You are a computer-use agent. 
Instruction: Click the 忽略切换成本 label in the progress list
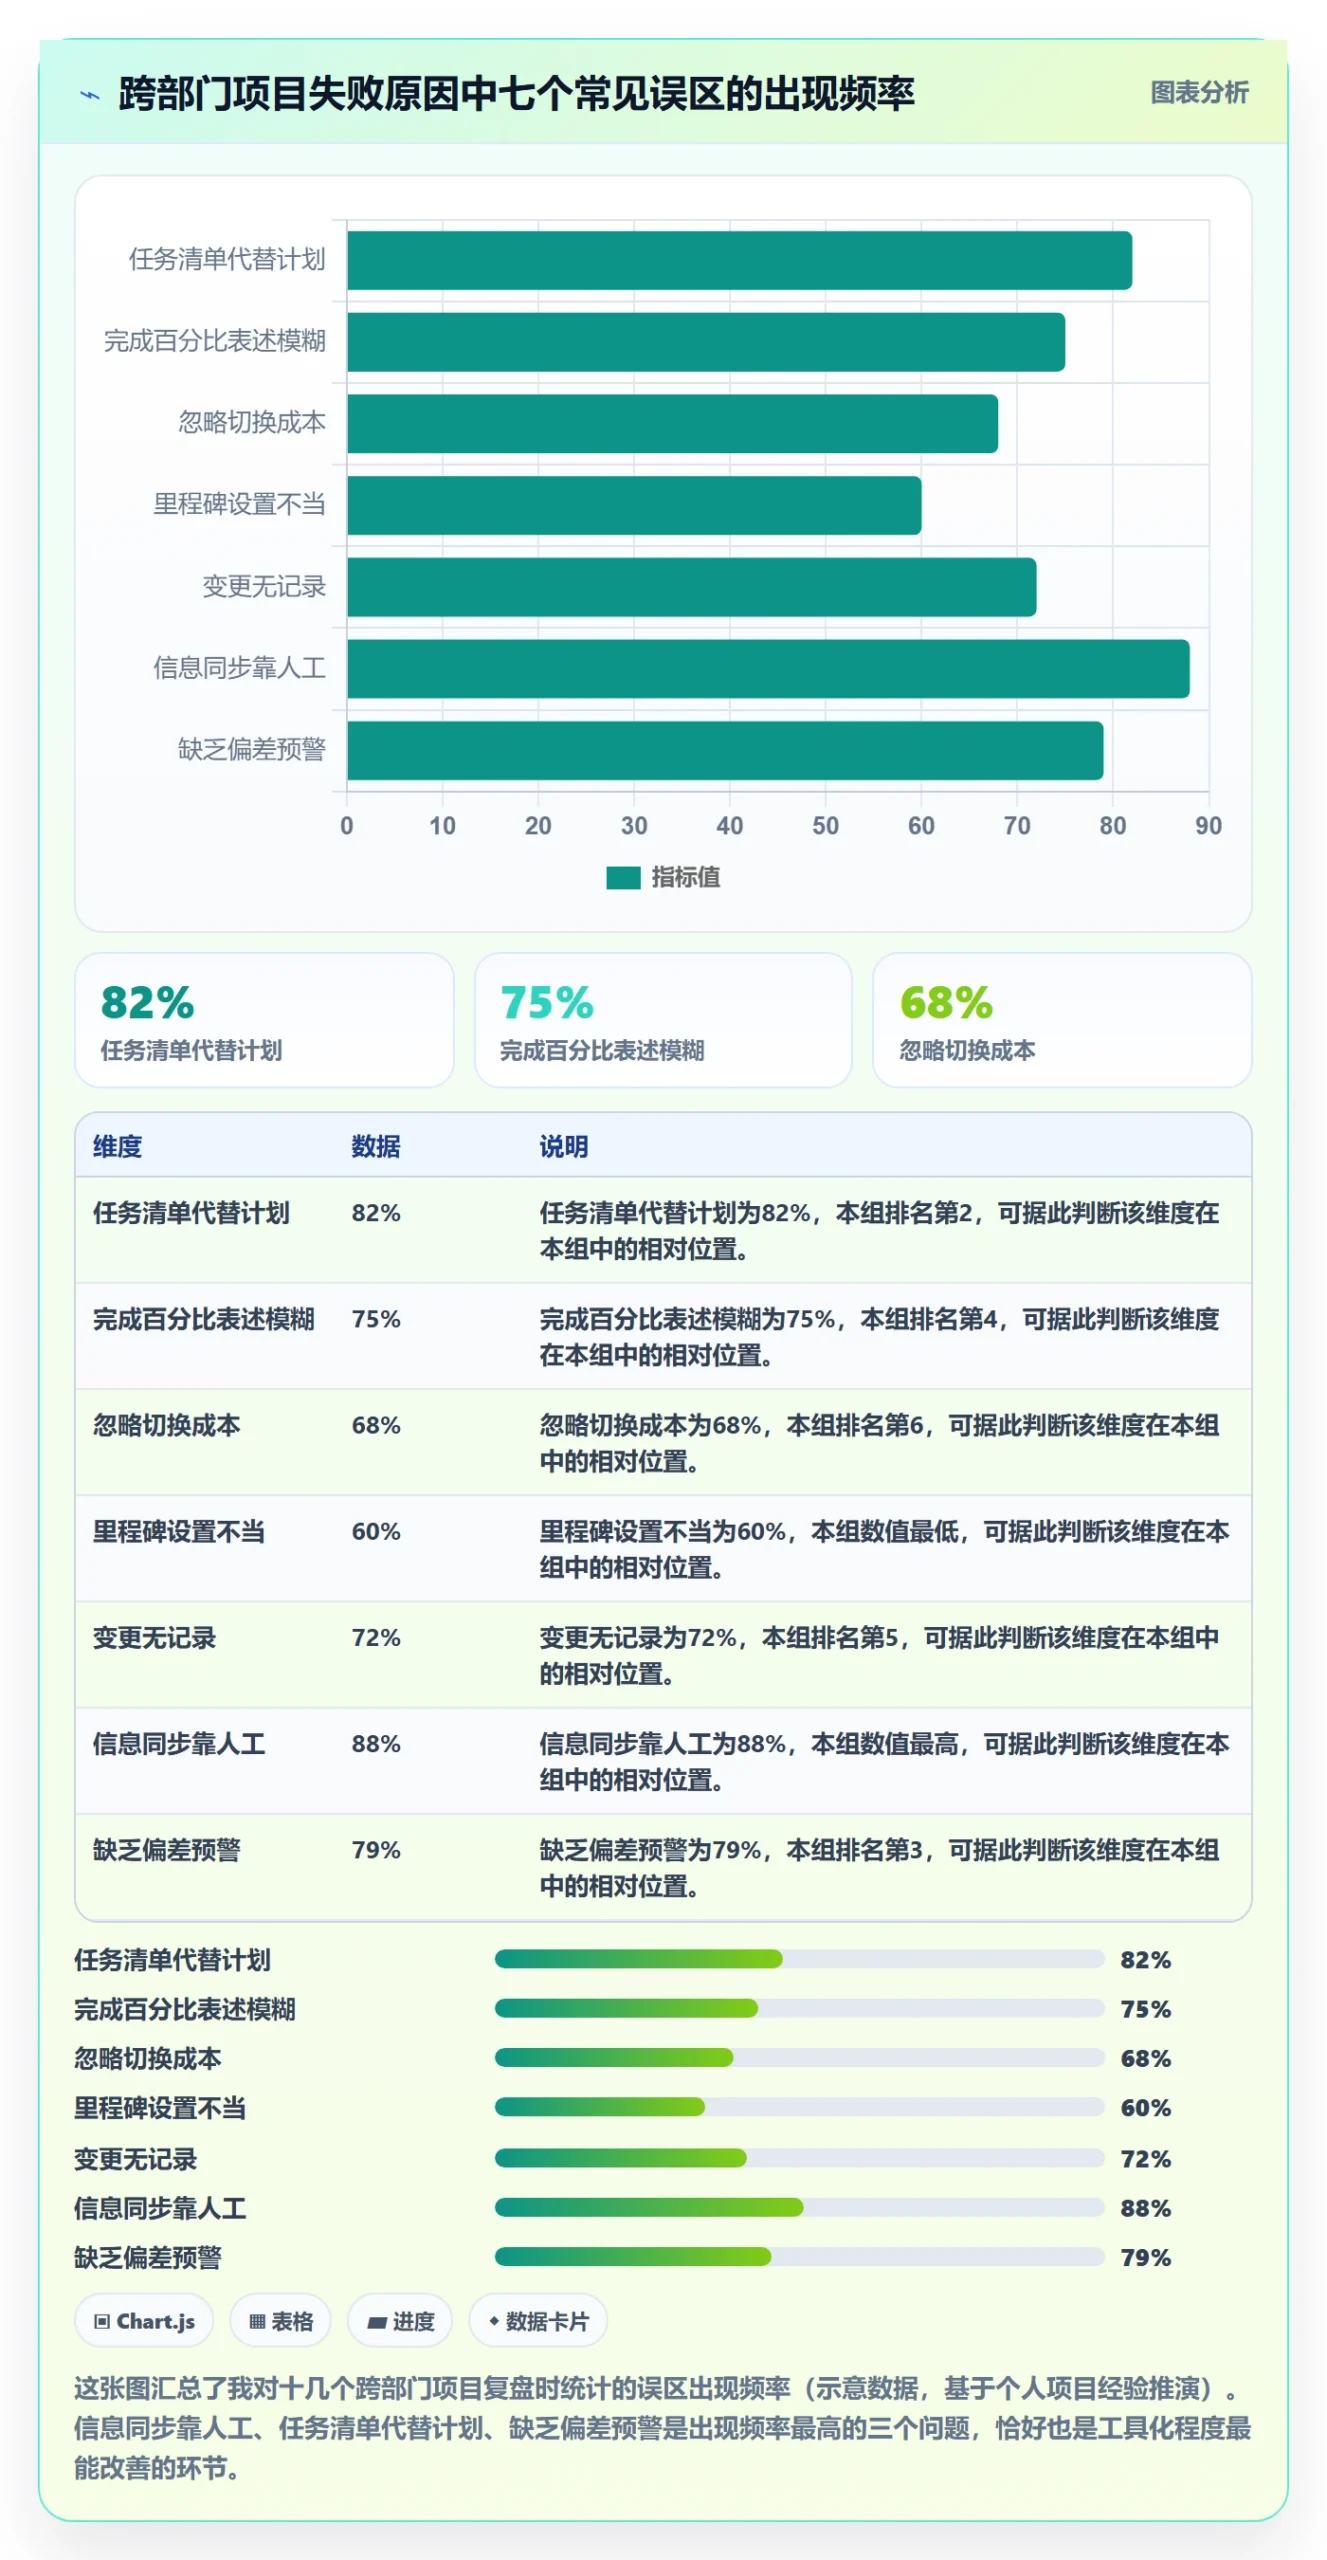(x=148, y=2058)
